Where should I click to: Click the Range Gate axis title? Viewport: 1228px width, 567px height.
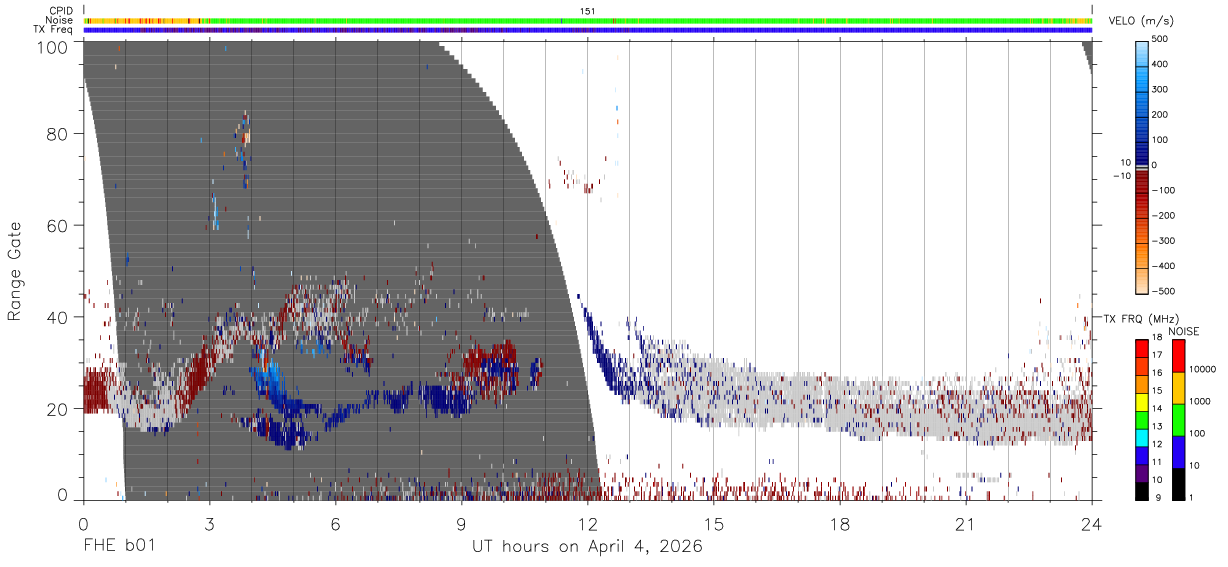coord(15,271)
